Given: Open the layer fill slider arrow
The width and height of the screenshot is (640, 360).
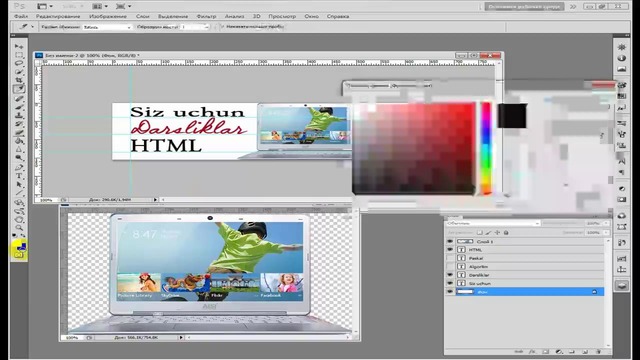Looking at the screenshot, I should point(606,233).
